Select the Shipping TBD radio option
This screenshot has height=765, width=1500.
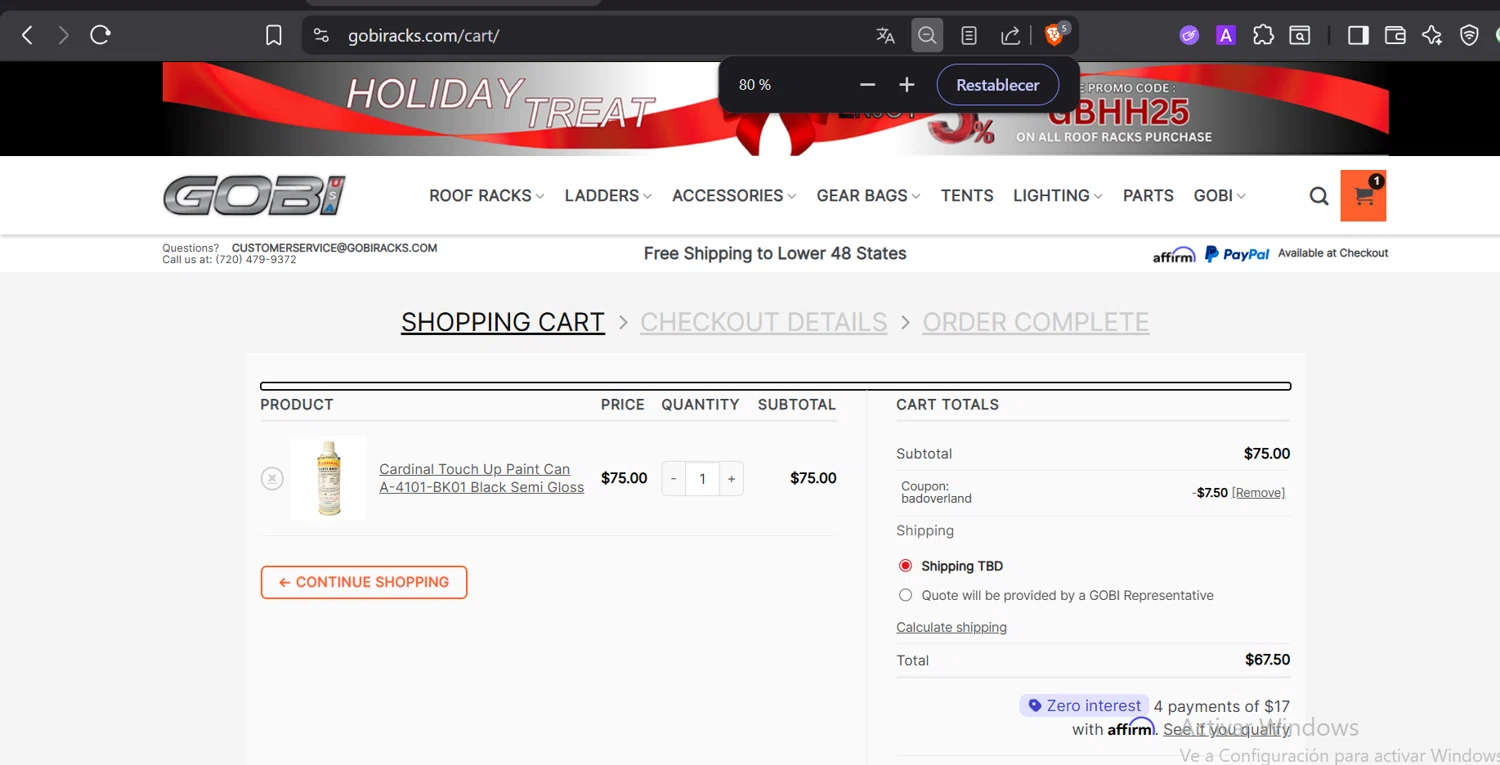tap(905, 566)
